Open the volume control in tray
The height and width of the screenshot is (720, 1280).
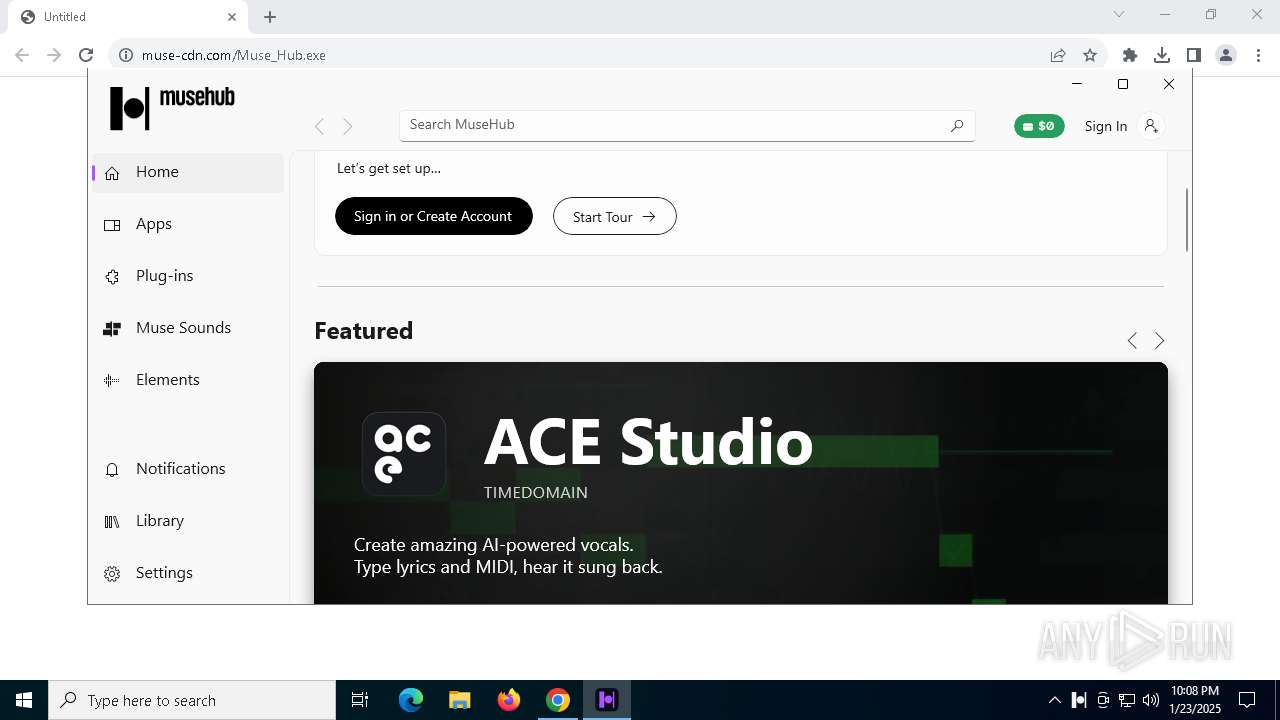pos(1151,700)
